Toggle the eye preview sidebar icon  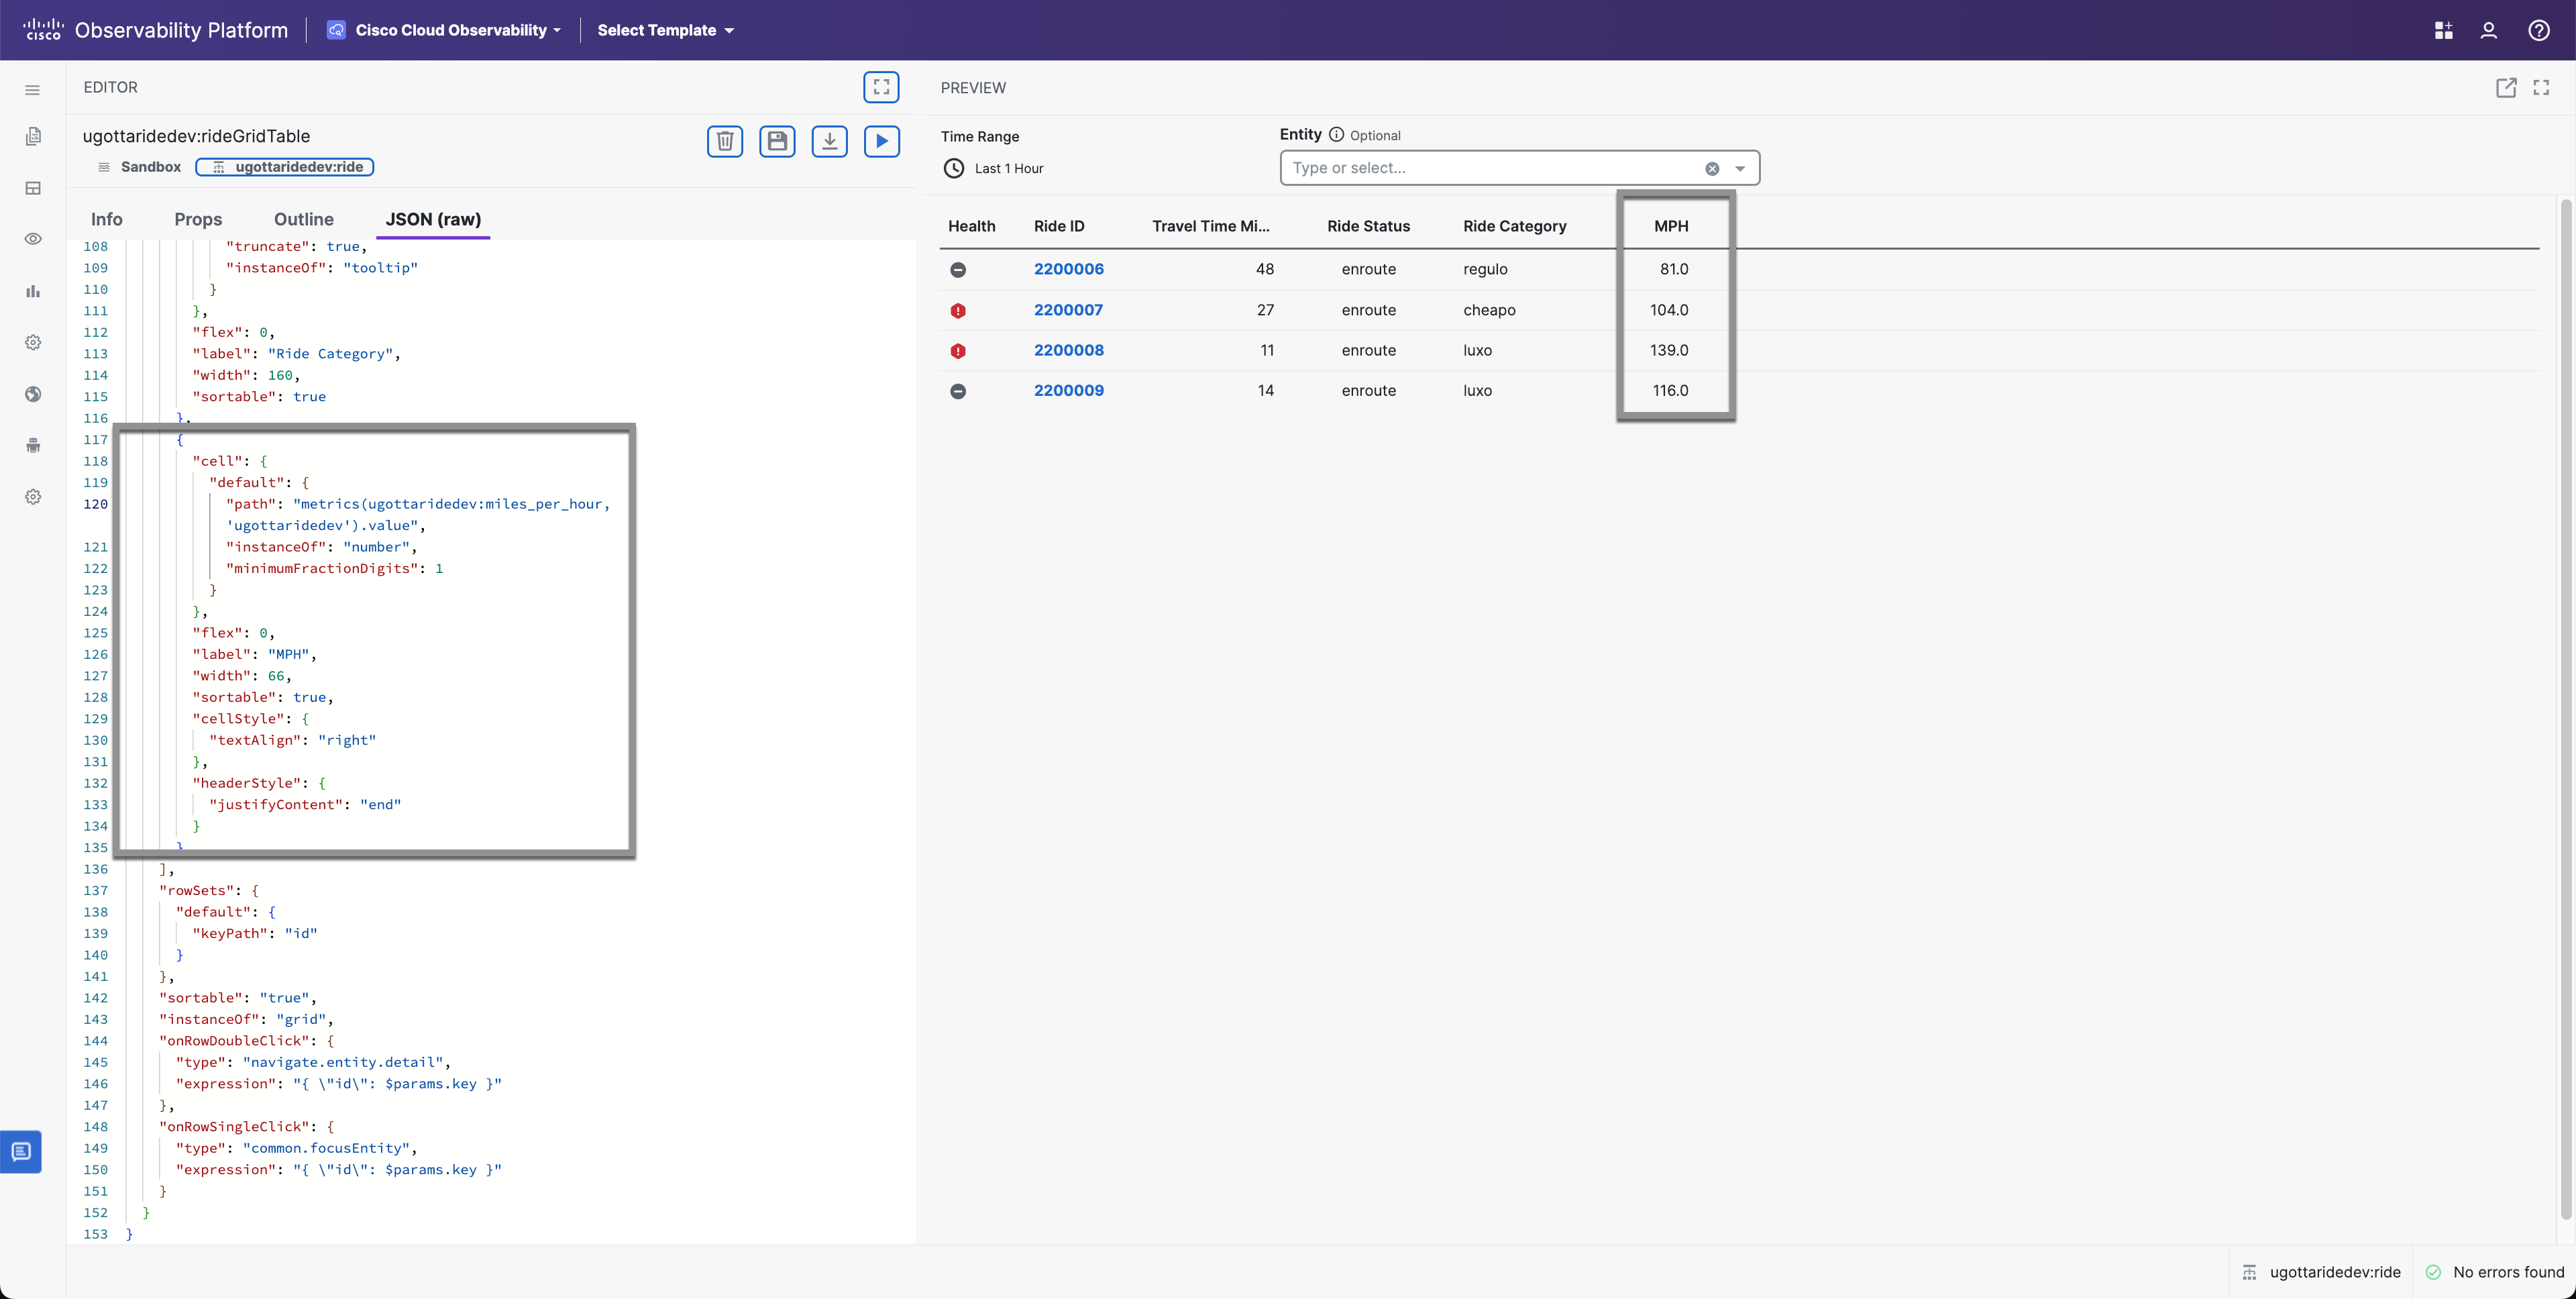(33, 239)
